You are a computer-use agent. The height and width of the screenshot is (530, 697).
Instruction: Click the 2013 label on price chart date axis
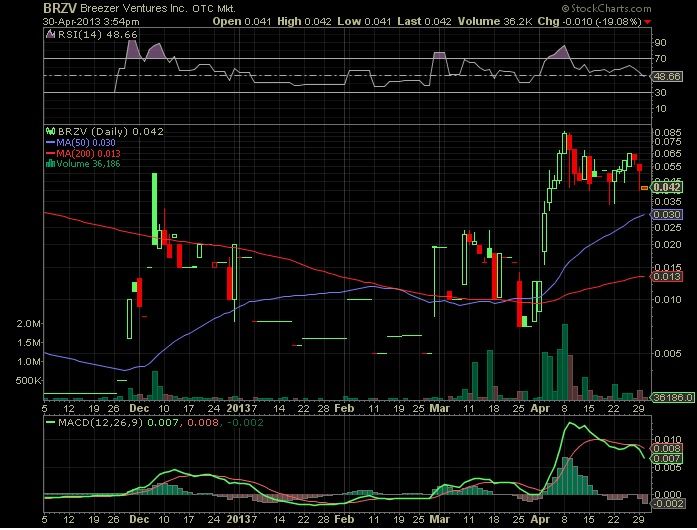(239, 408)
